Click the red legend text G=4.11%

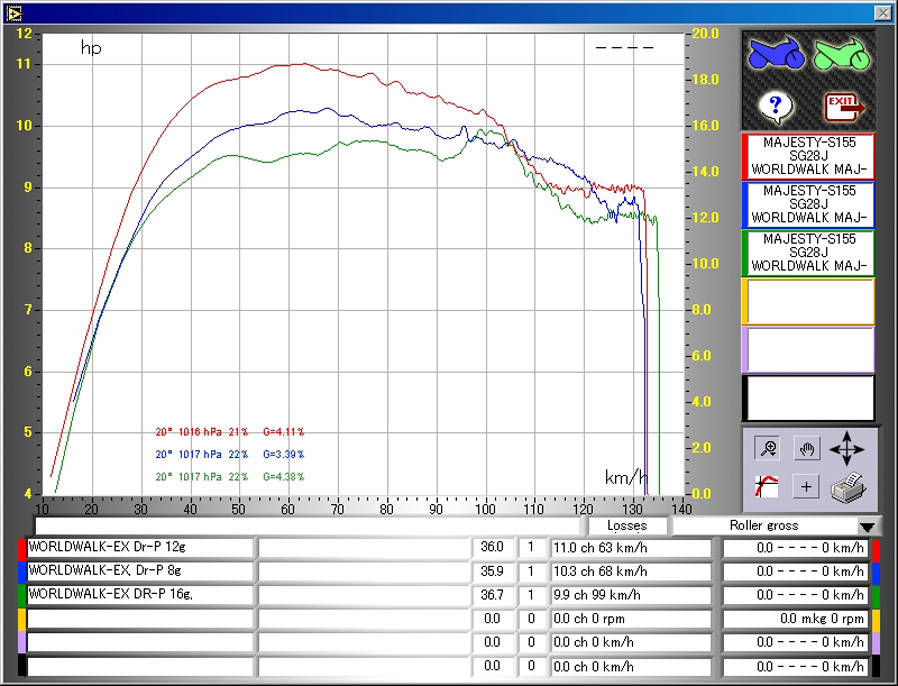[283, 432]
